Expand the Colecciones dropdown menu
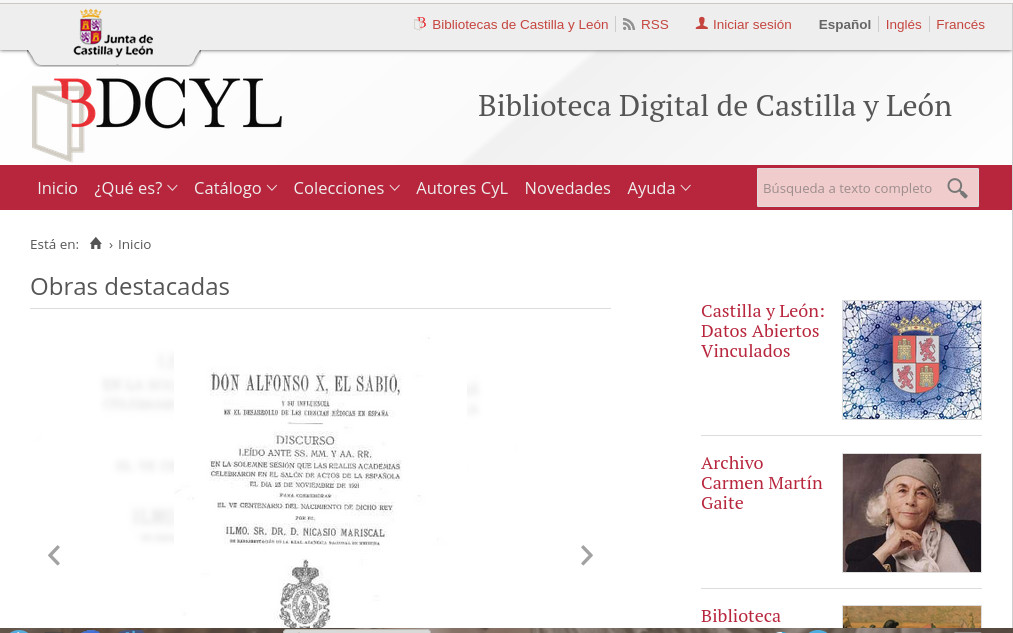 tap(346, 188)
